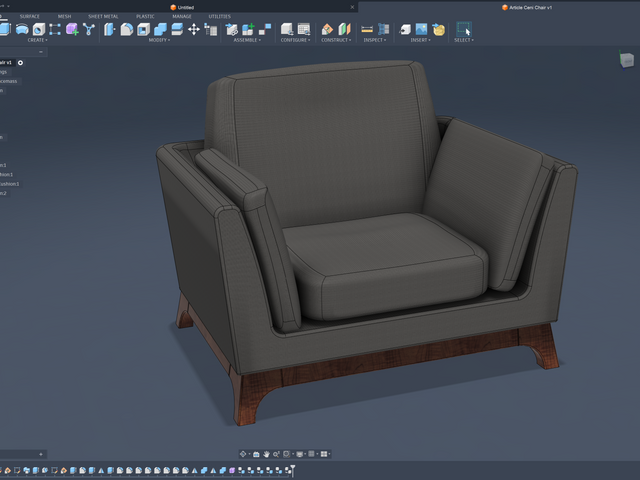Open the ASSEMBLE dropdown menu

(x=247, y=40)
